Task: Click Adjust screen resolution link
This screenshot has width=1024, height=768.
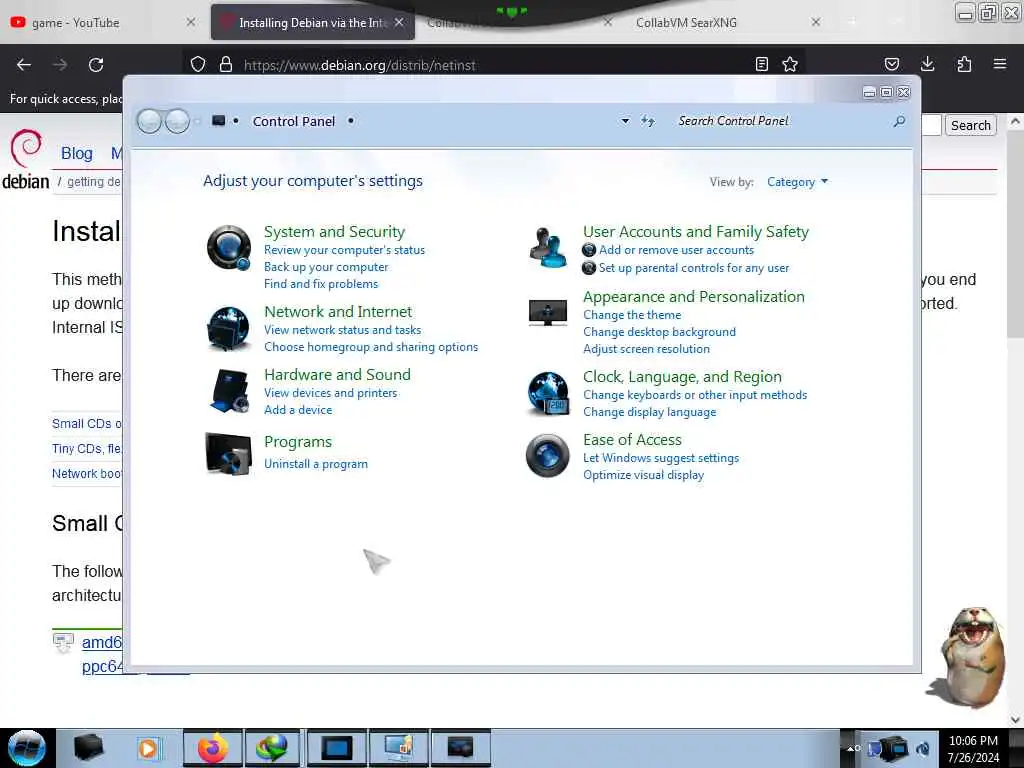Action: [647, 349]
